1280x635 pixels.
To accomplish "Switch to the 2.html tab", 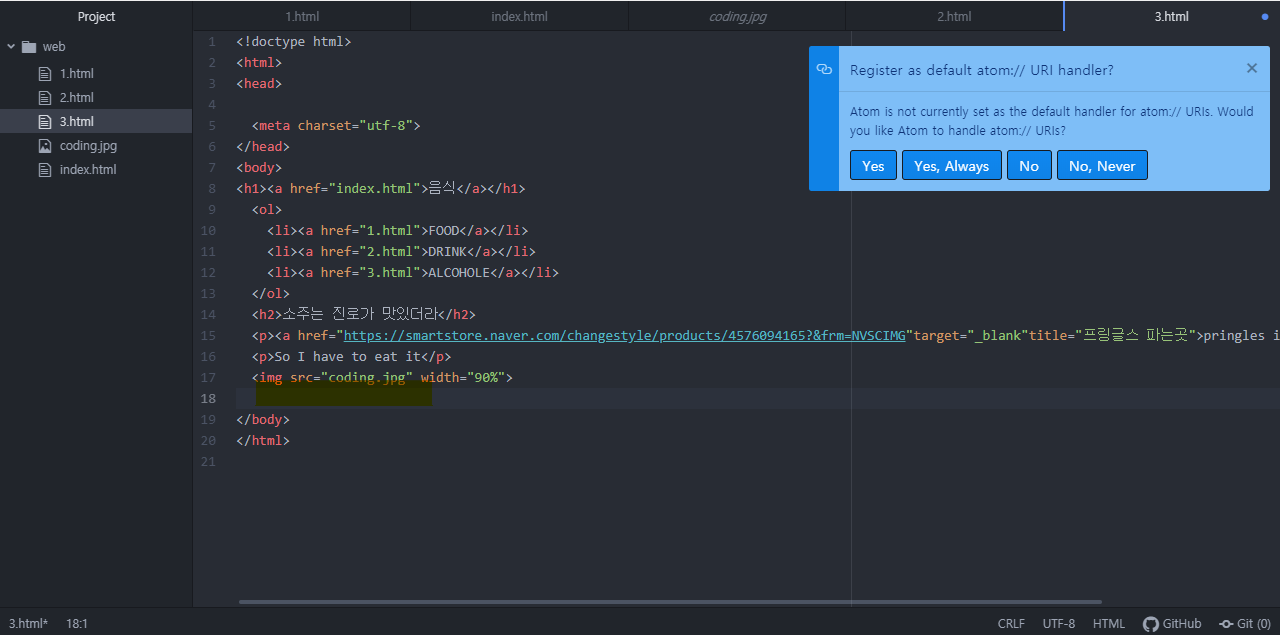I will (x=954, y=16).
